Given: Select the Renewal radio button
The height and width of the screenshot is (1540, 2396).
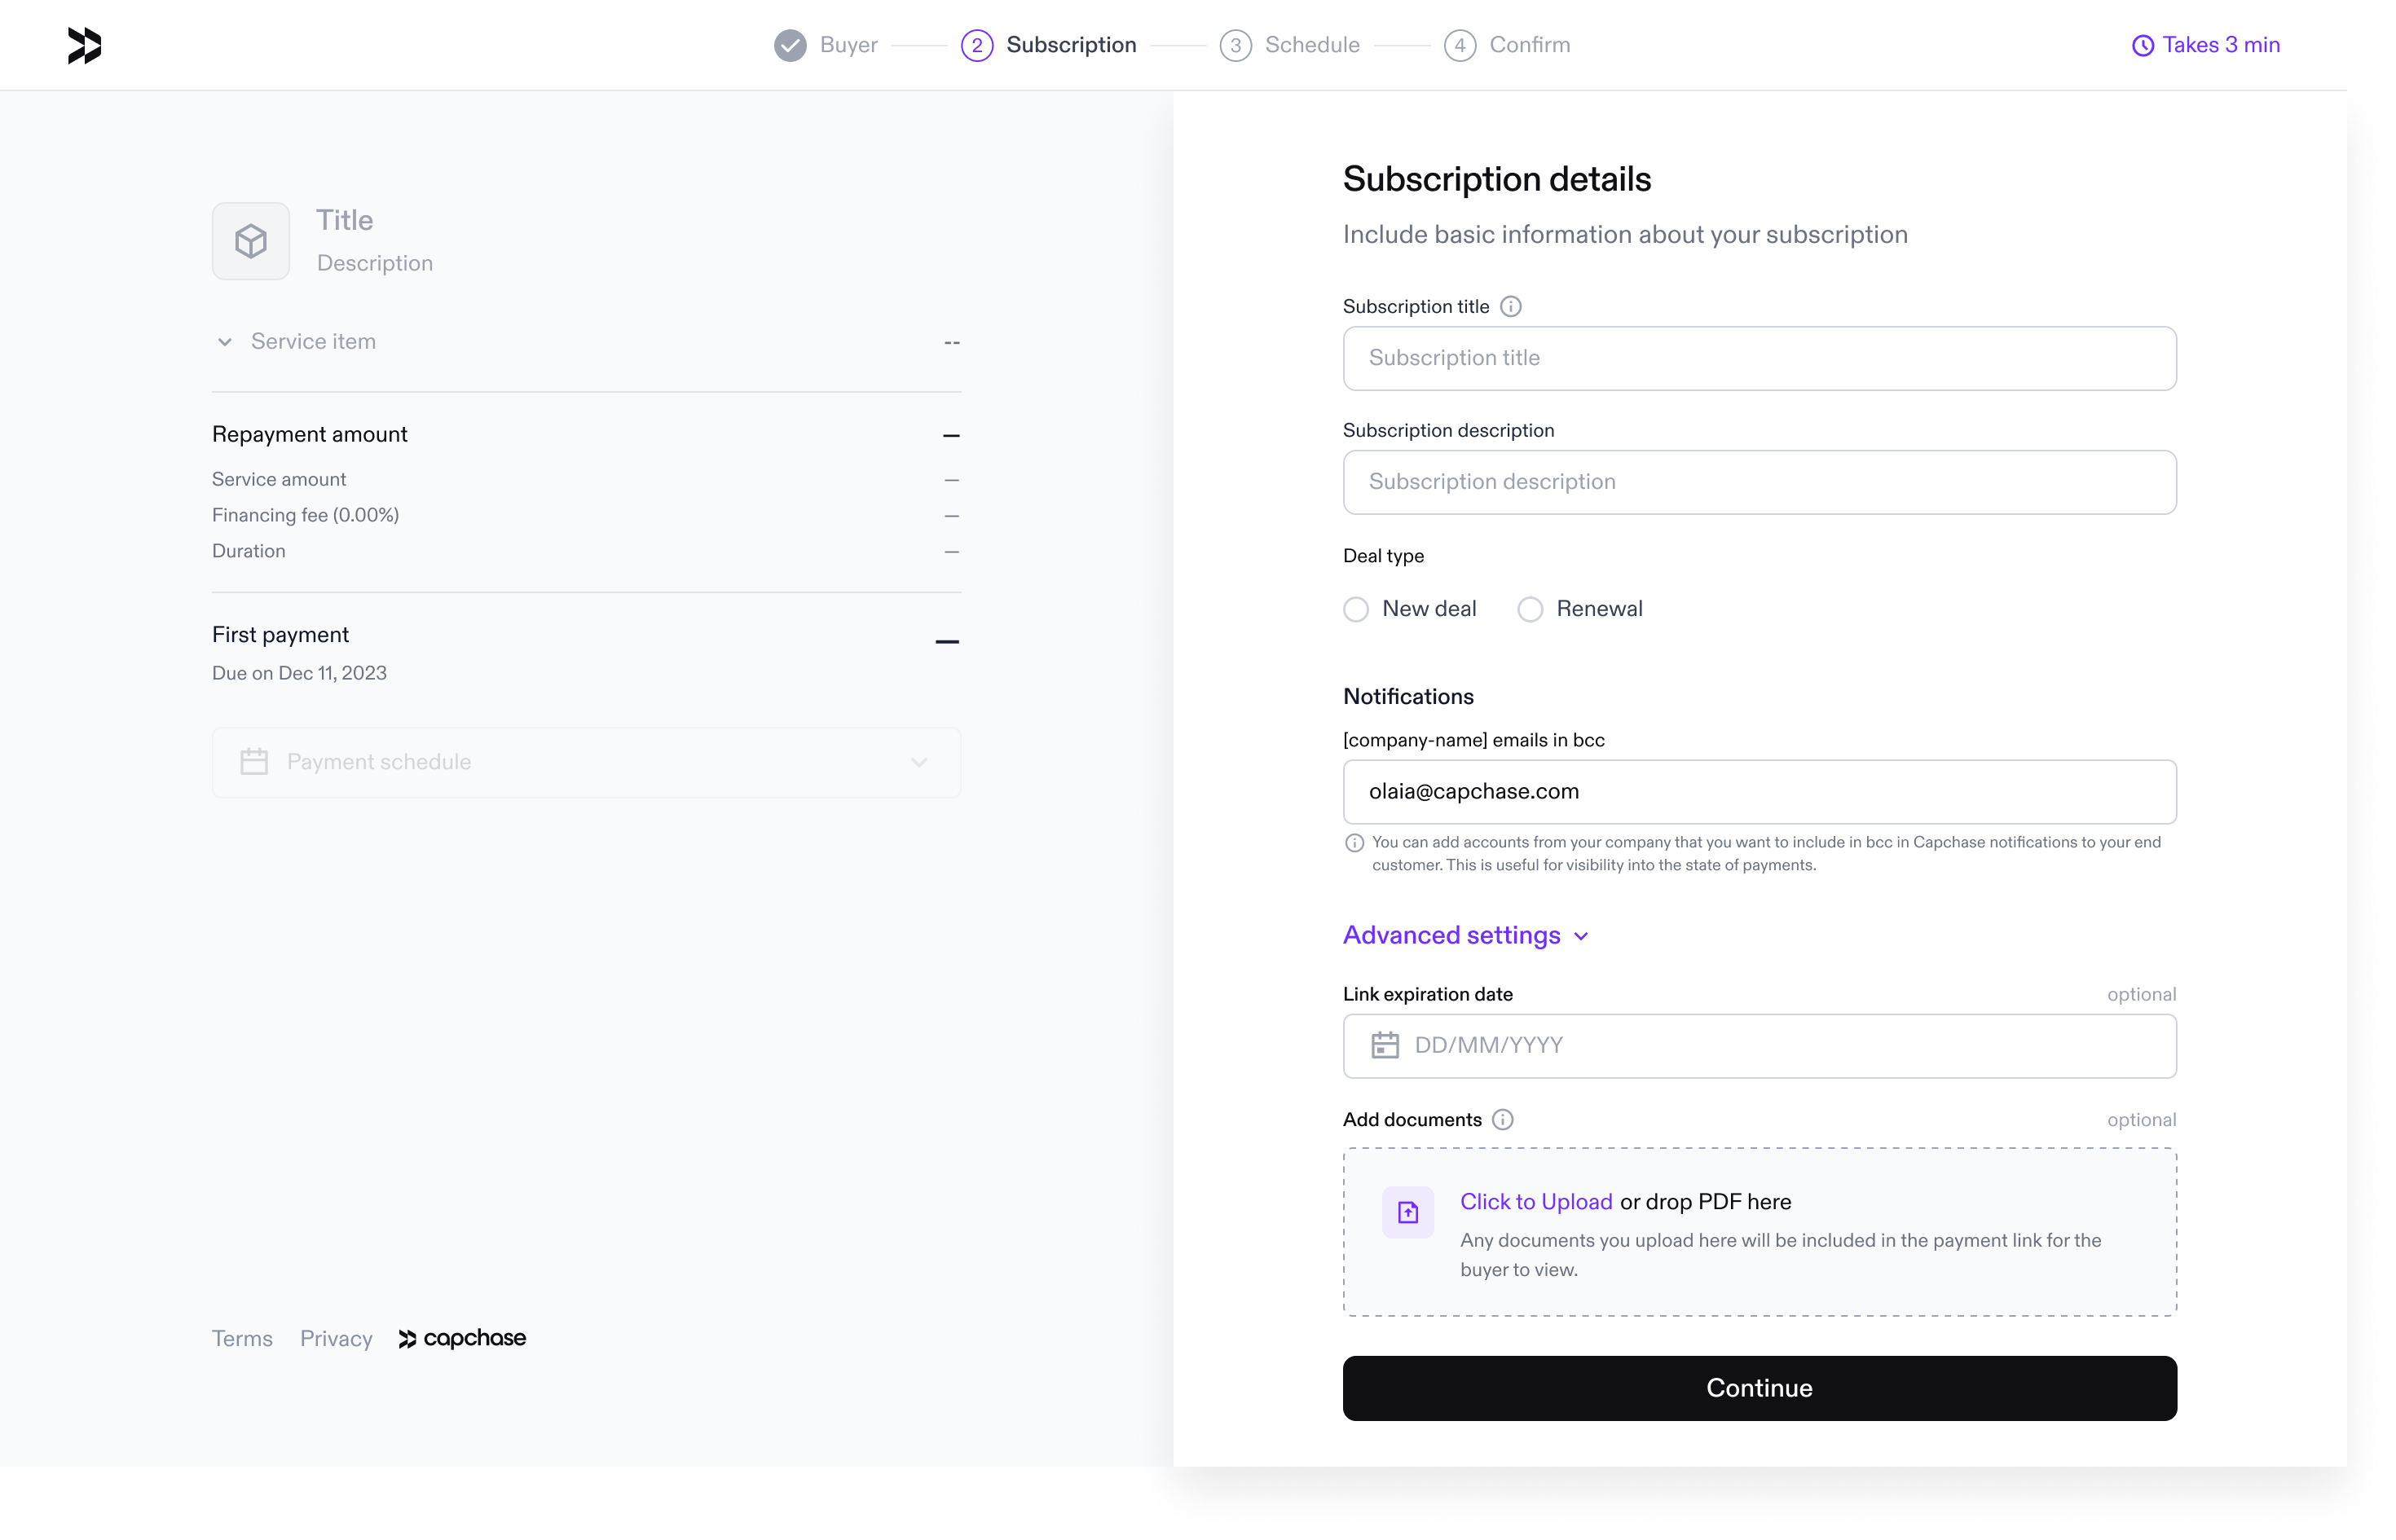Looking at the screenshot, I should click(x=1531, y=609).
